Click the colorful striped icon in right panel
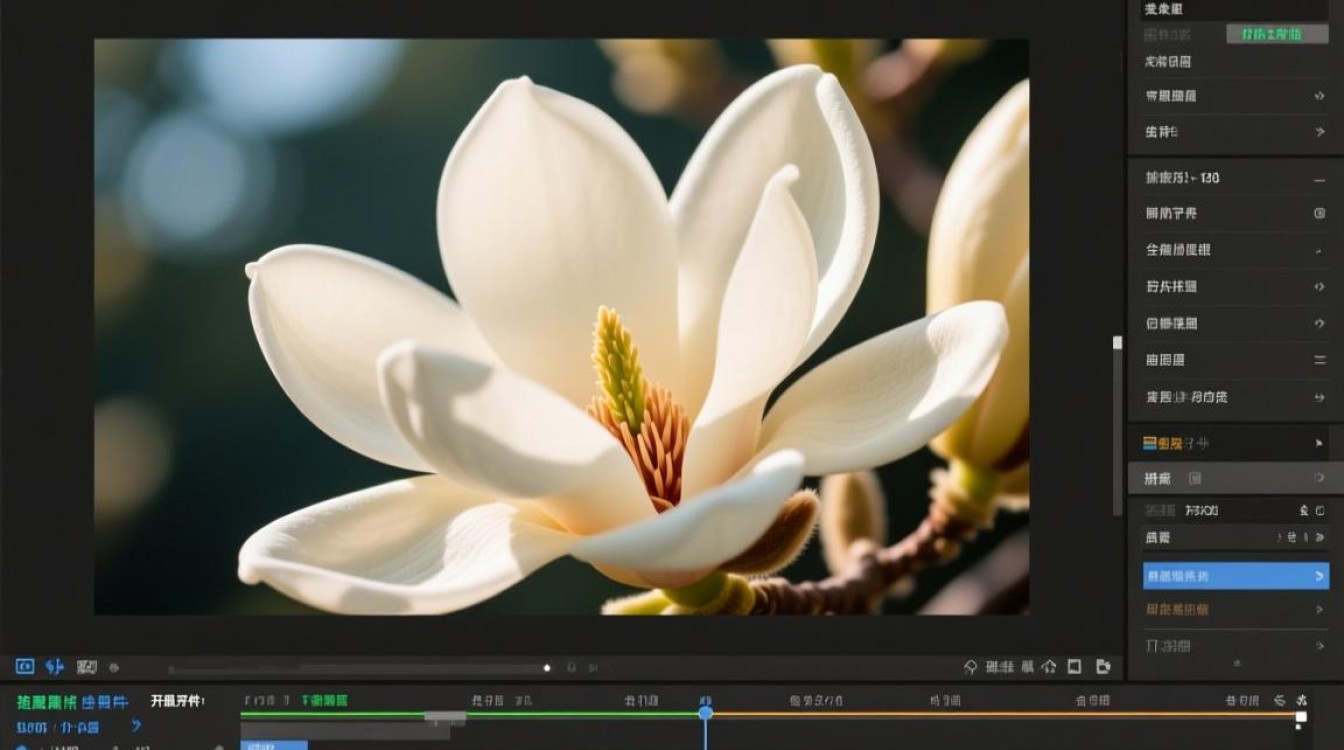The width and height of the screenshot is (1344, 750). (x=1149, y=442)
